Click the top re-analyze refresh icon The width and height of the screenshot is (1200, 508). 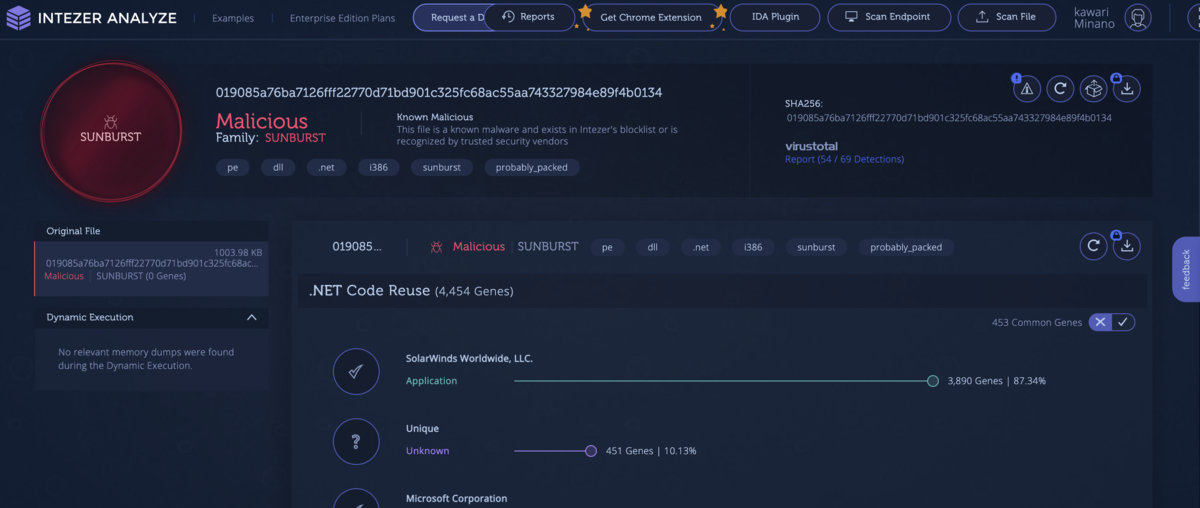pos(1060,89)
